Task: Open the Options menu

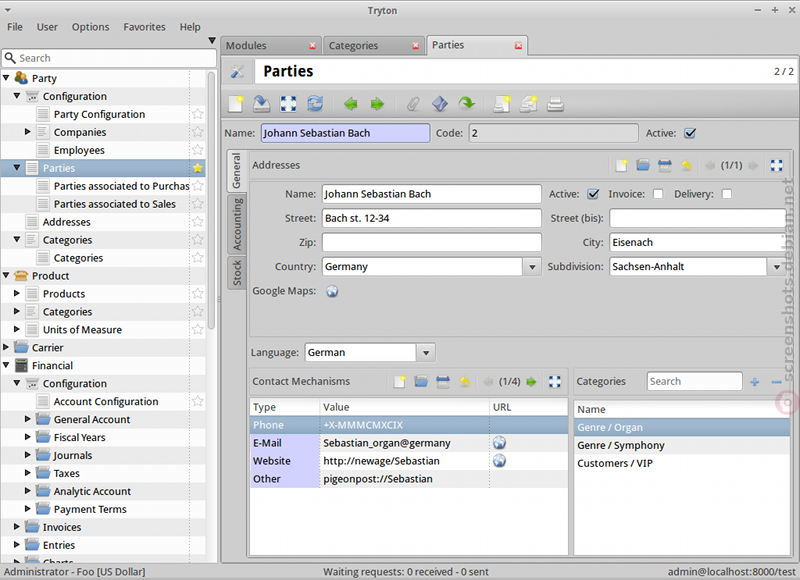Action: tap(90, 27)
